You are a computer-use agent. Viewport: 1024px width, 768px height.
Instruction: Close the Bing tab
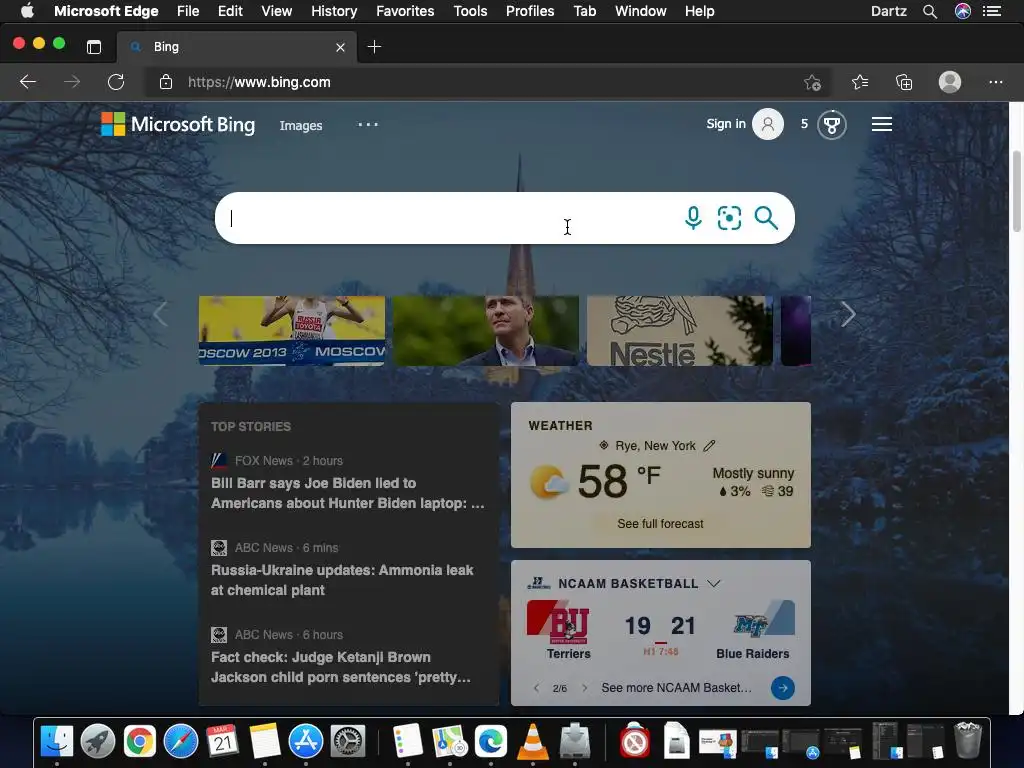(340, 47)
